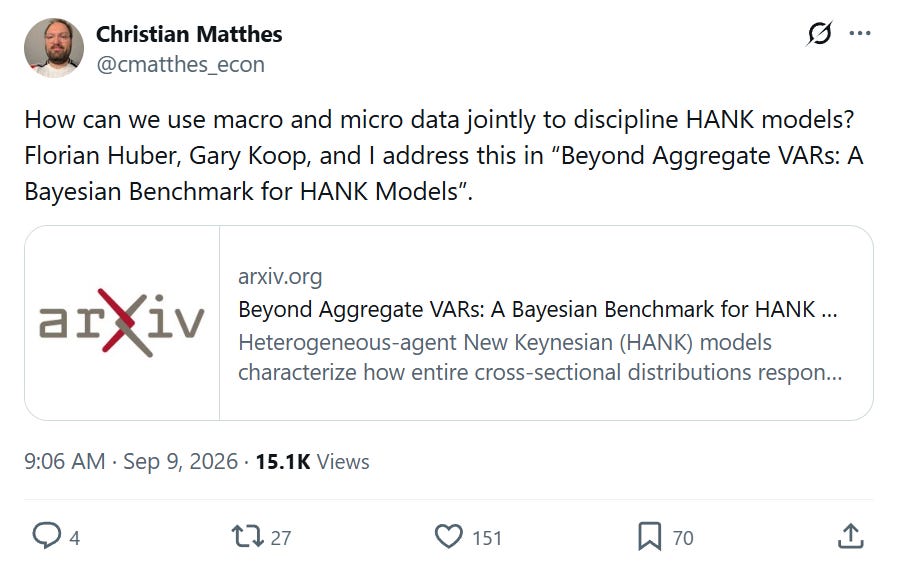Click the Heterogeneous-agent New Keynesian card description
Screen dimensions: 898x565
point(540,357)
